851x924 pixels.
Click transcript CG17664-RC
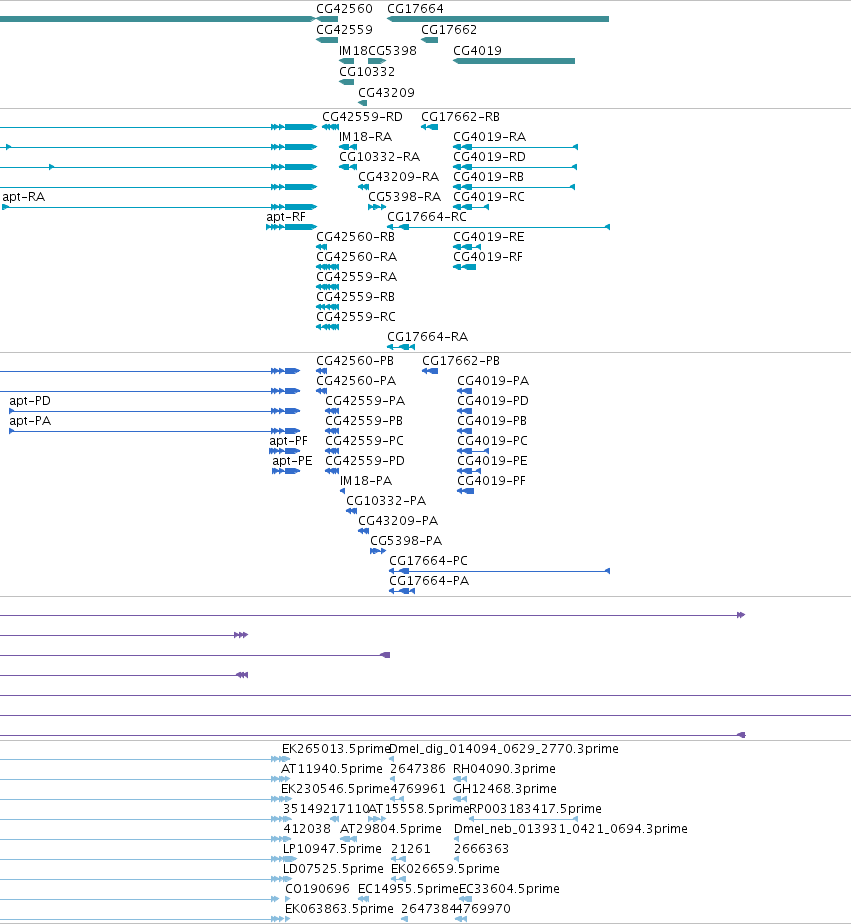pyautogui.click(x=427, y=217)
